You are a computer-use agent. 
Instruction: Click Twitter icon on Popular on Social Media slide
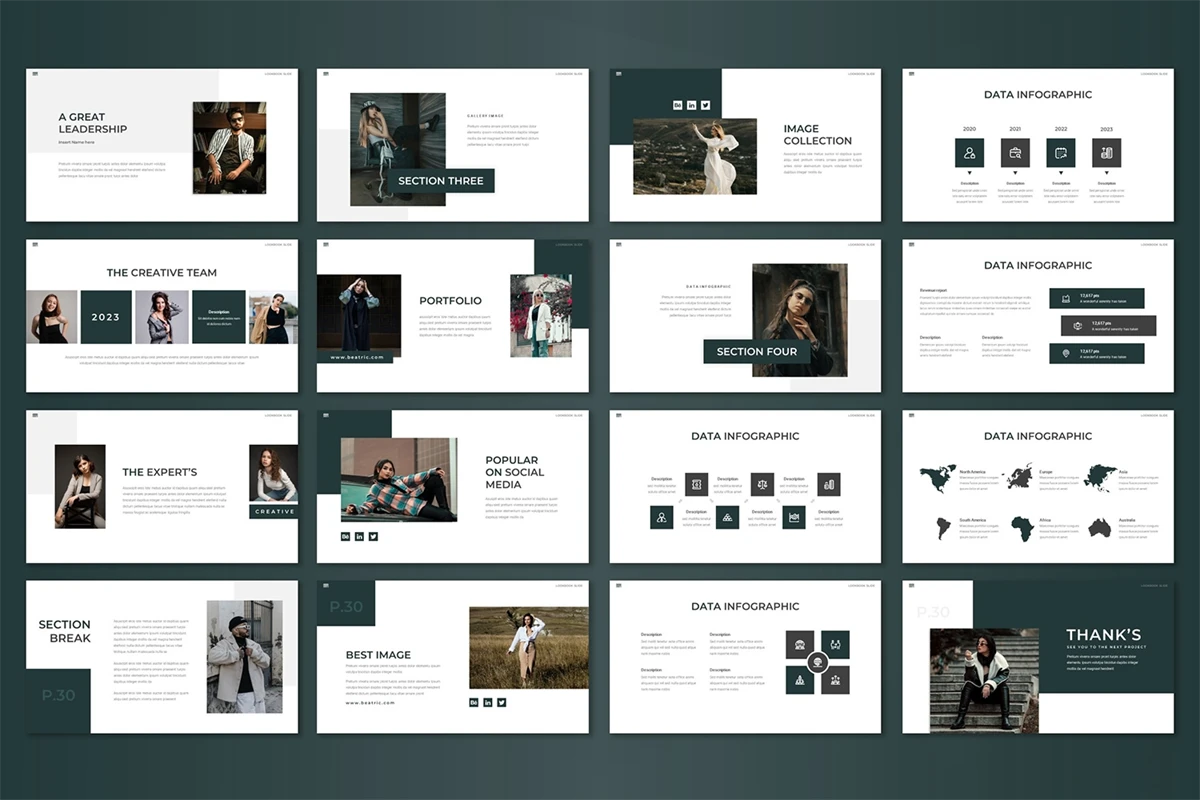(x=374, y=537)
